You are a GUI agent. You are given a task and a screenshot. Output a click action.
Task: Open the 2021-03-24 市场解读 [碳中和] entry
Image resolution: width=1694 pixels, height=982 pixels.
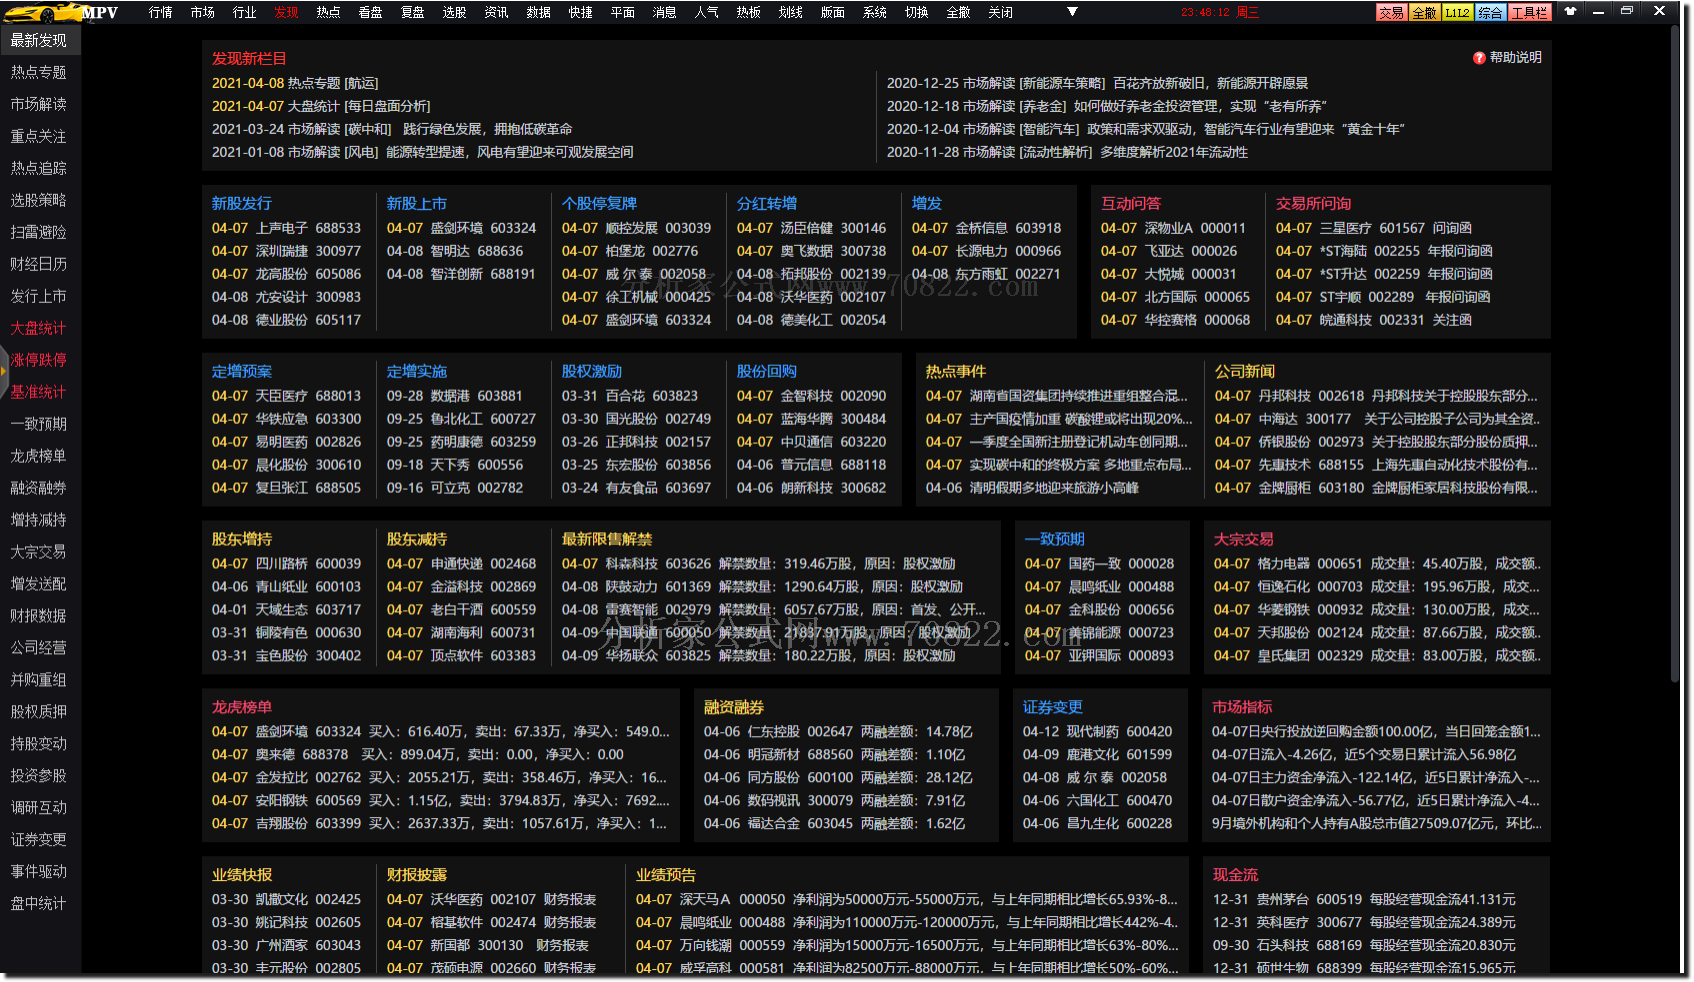[x=392, y=129]
